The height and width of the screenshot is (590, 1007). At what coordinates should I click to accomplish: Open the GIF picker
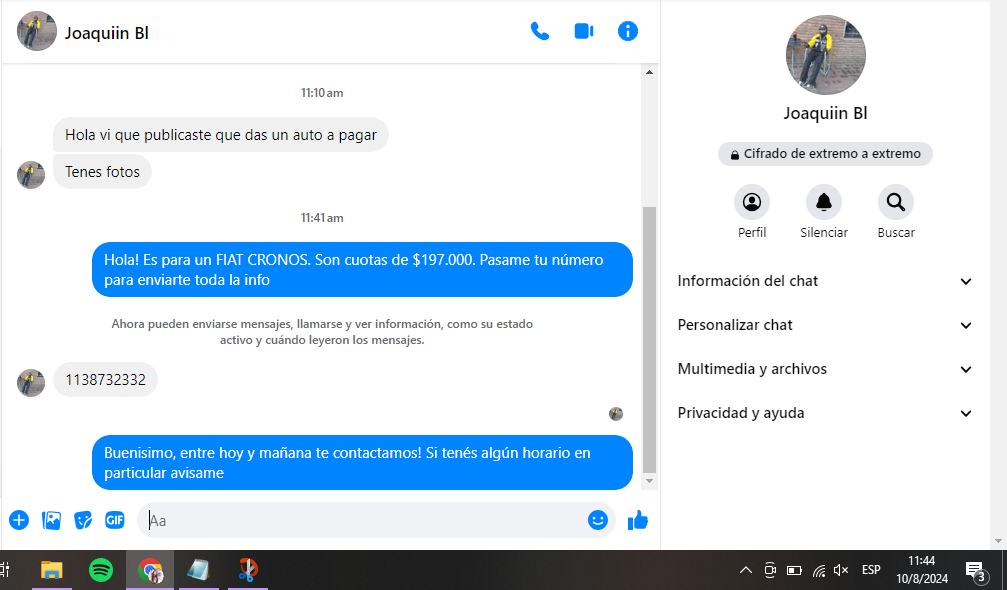115,520
